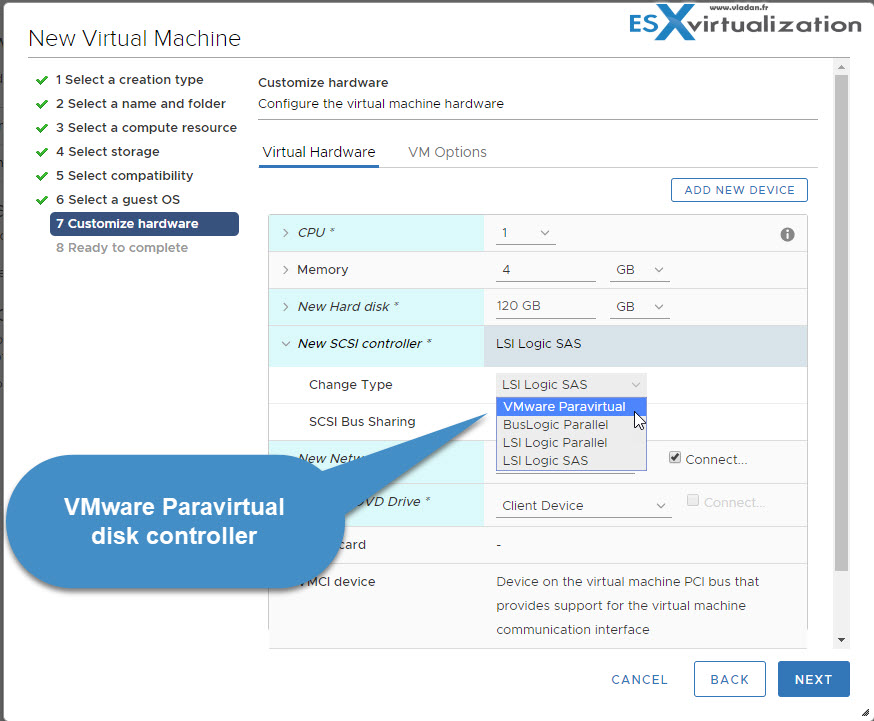This screenshot has width=874, height=721.
Task: Click the ADD NEW DEVICE button
Action: tap(739, 190)
